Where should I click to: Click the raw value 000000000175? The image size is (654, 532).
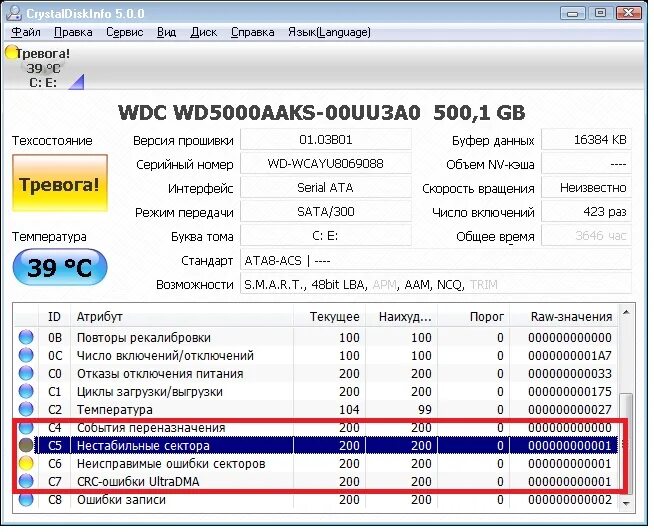pyautogui.click(x=569, y=391)
